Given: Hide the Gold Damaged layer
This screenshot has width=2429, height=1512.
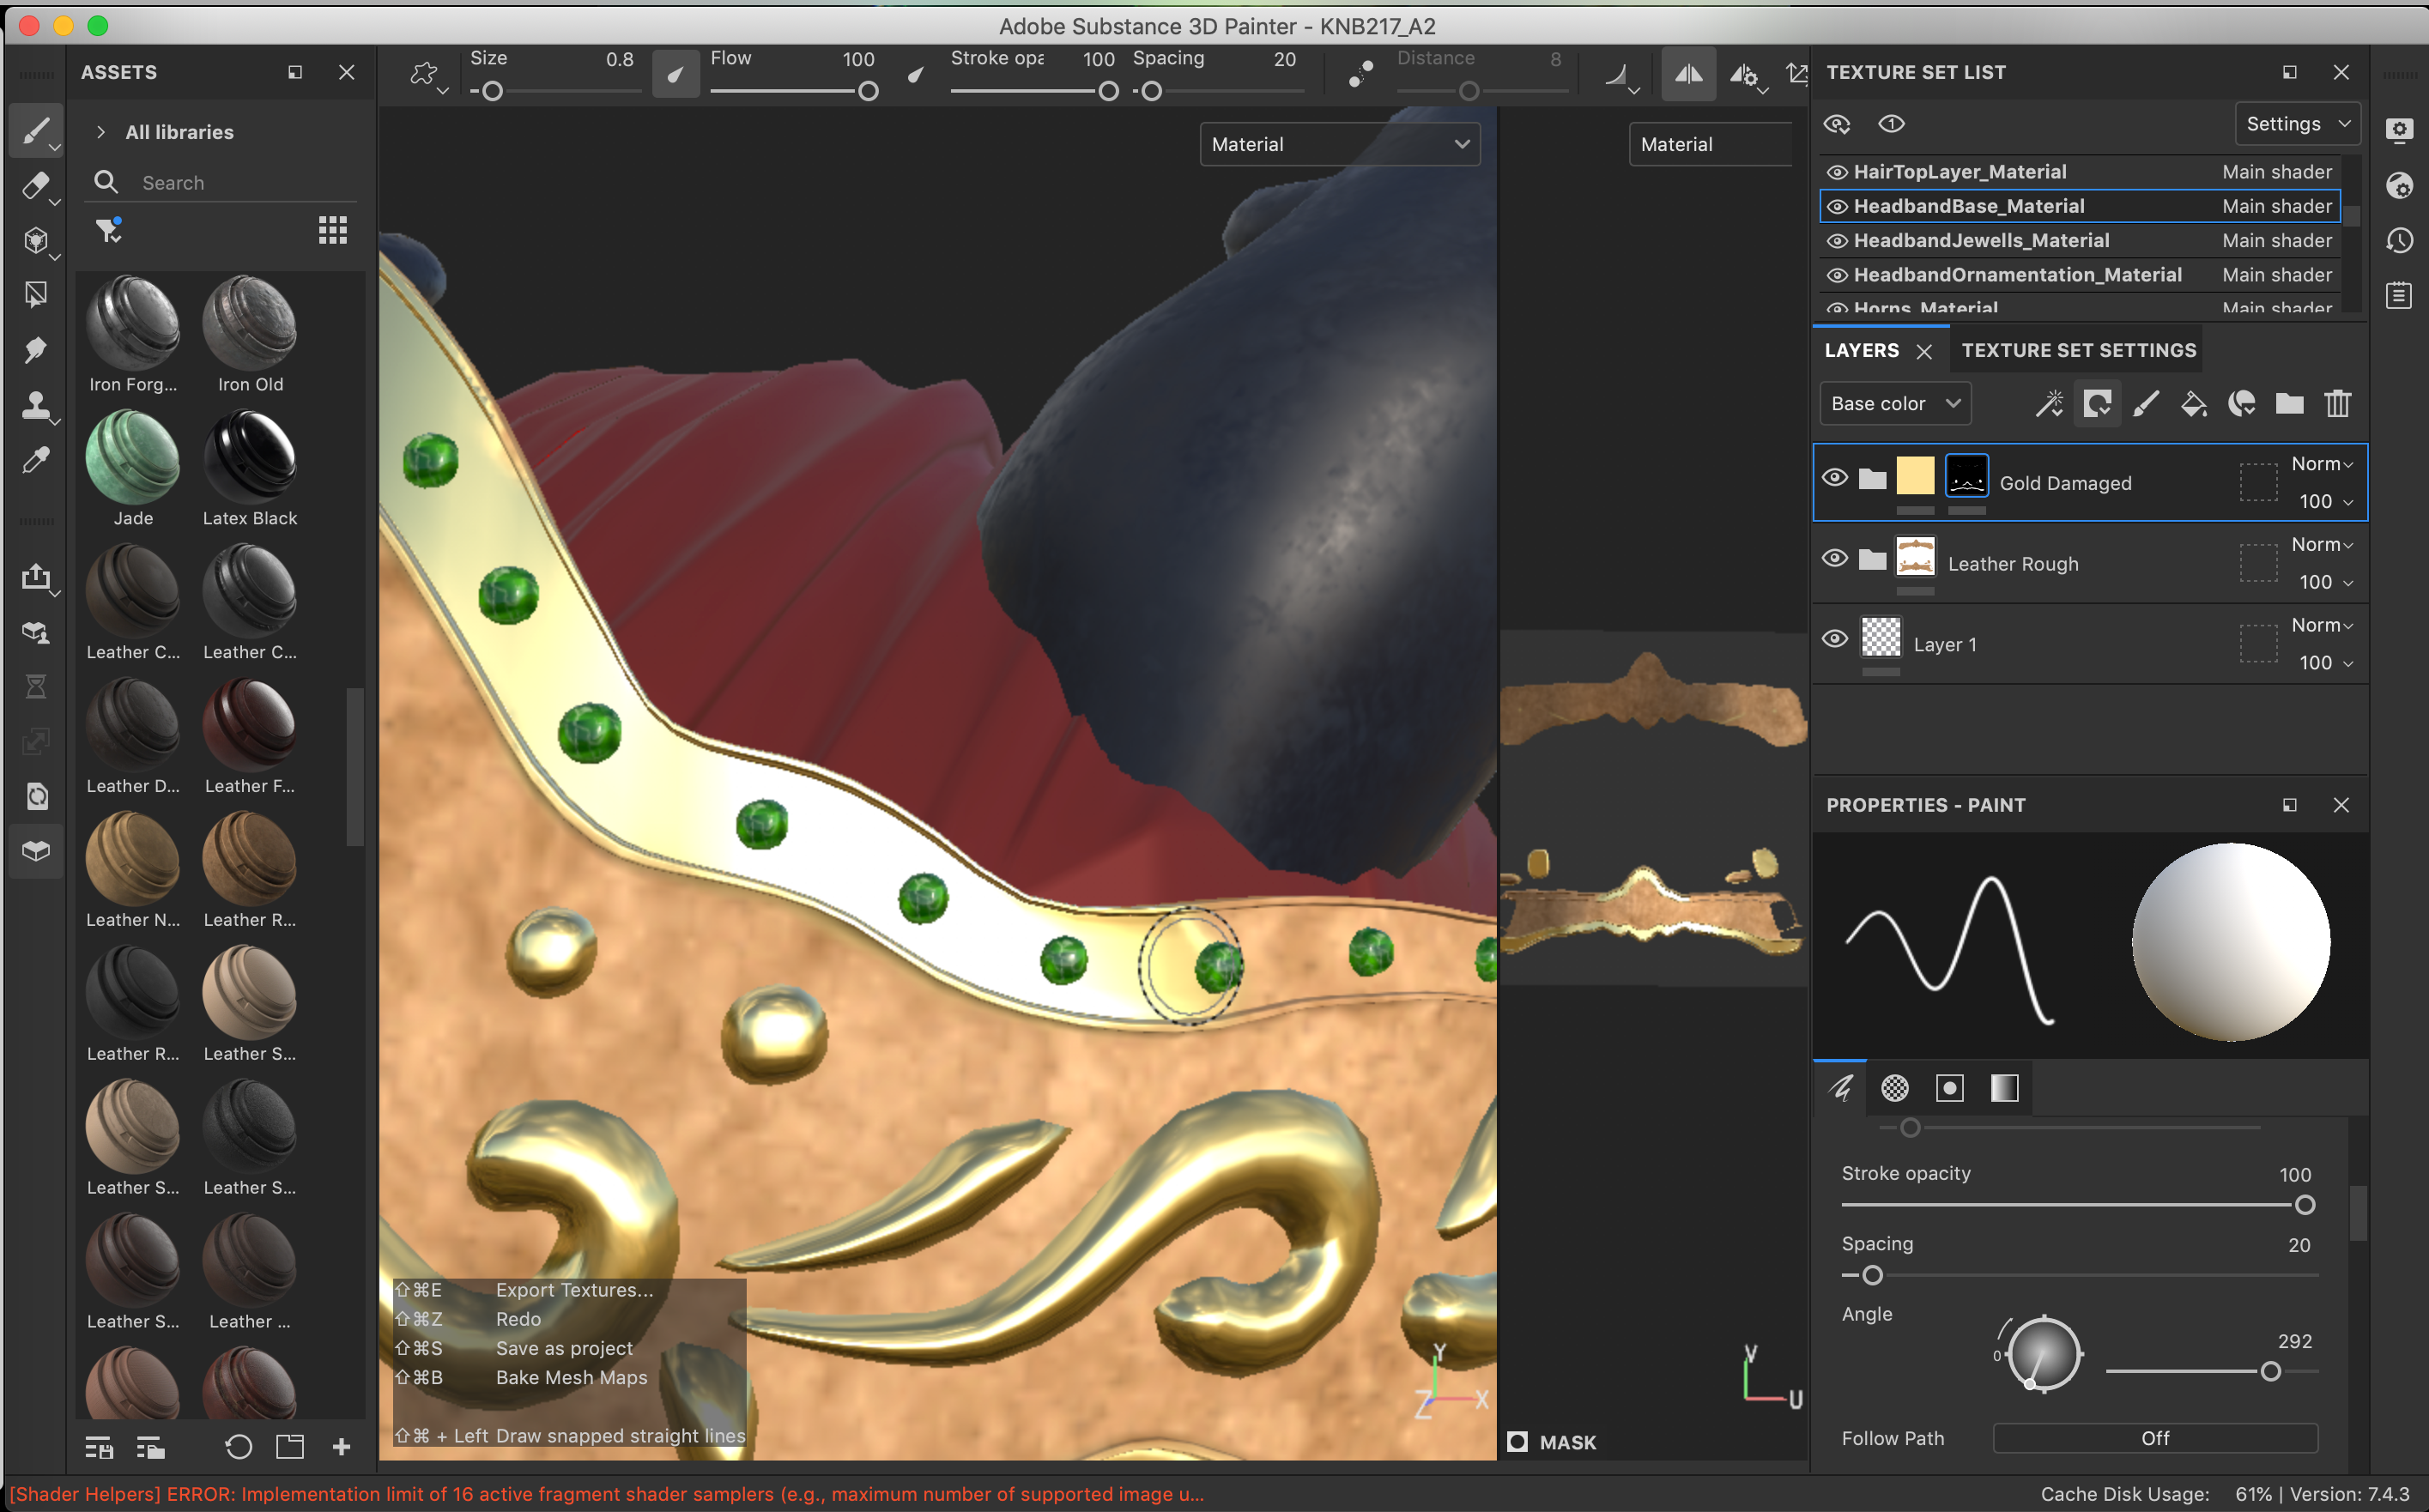Looking at the screenshot, I should pyautogui.click(x=1834, y=477).
